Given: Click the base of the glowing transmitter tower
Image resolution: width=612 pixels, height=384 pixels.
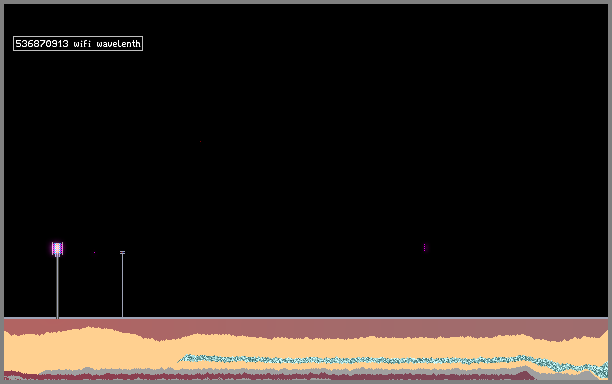Looking at the screenshot, I should [x=57, y=316].
